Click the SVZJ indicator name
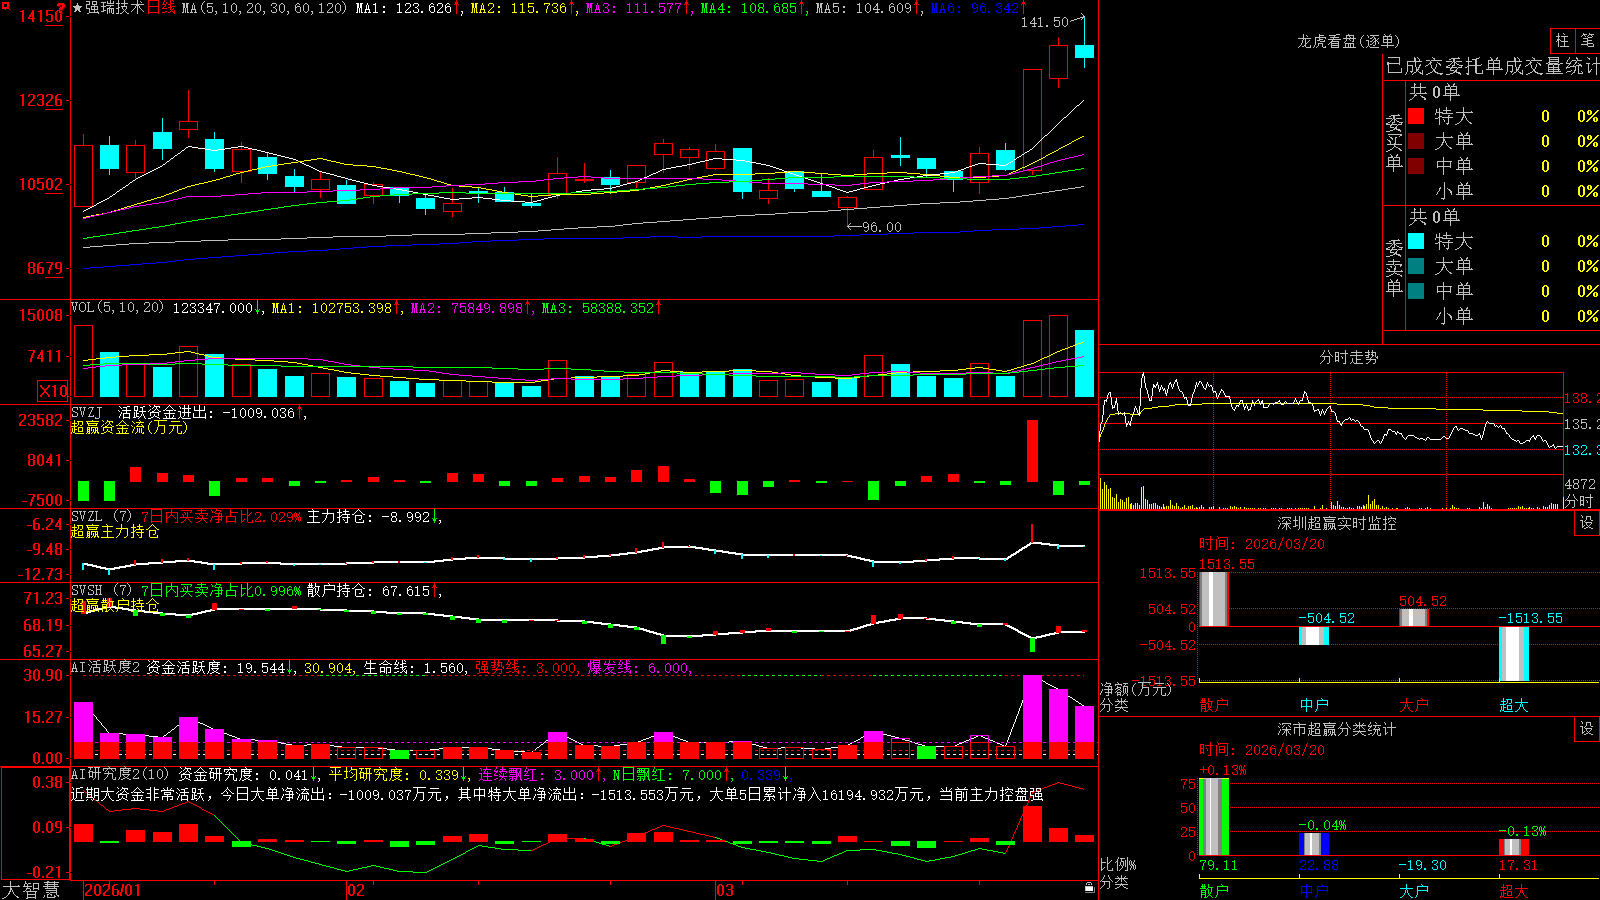This screenshot has height=900, width=1600. (x=87, y=412)
